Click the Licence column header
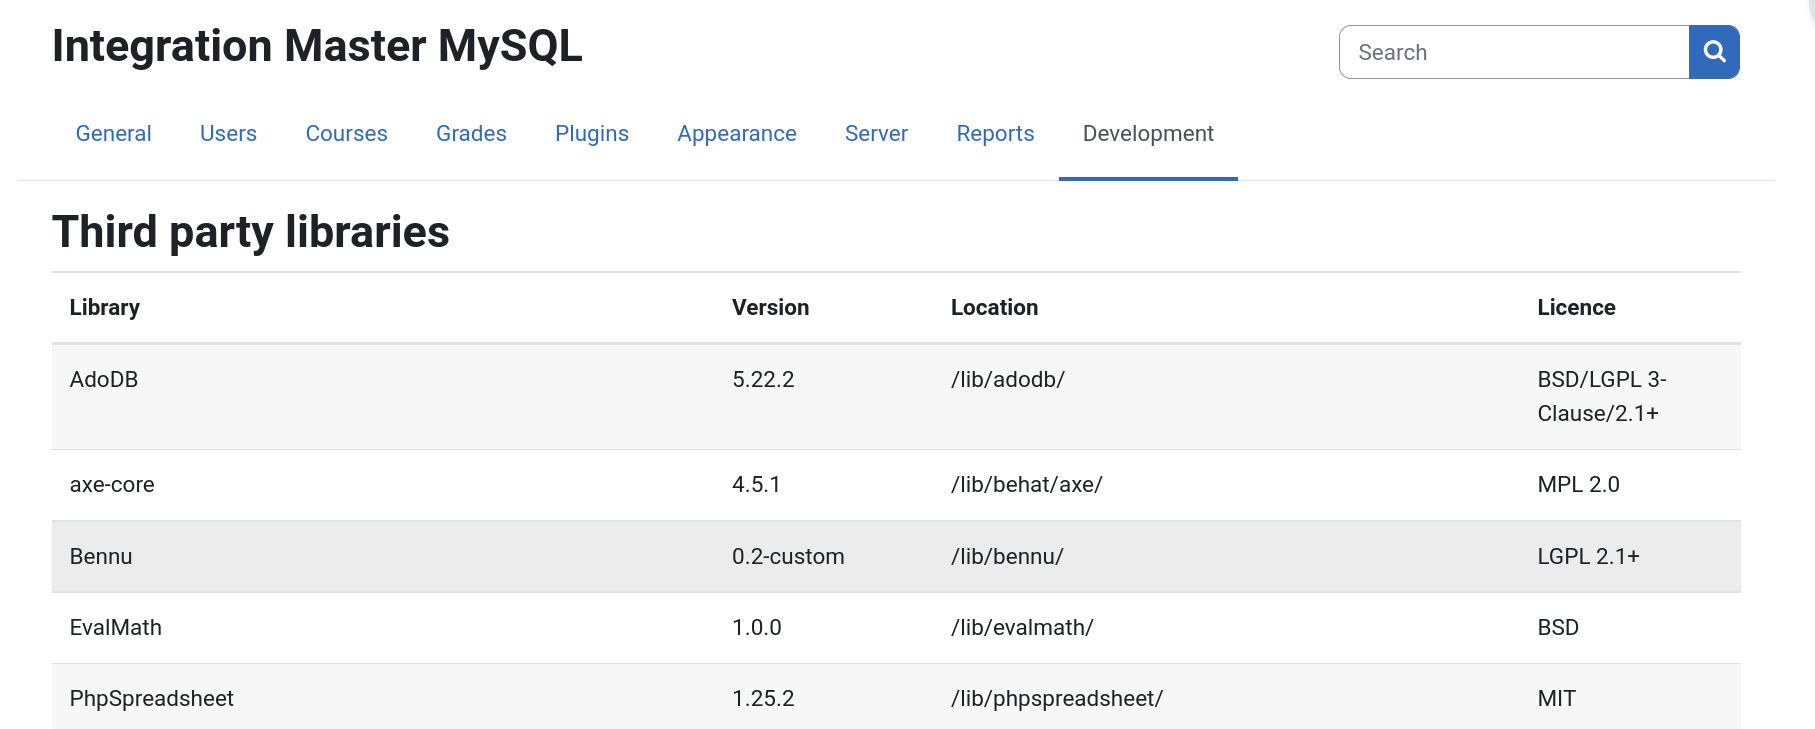Screen dimensions: 1815x729 1576,307
